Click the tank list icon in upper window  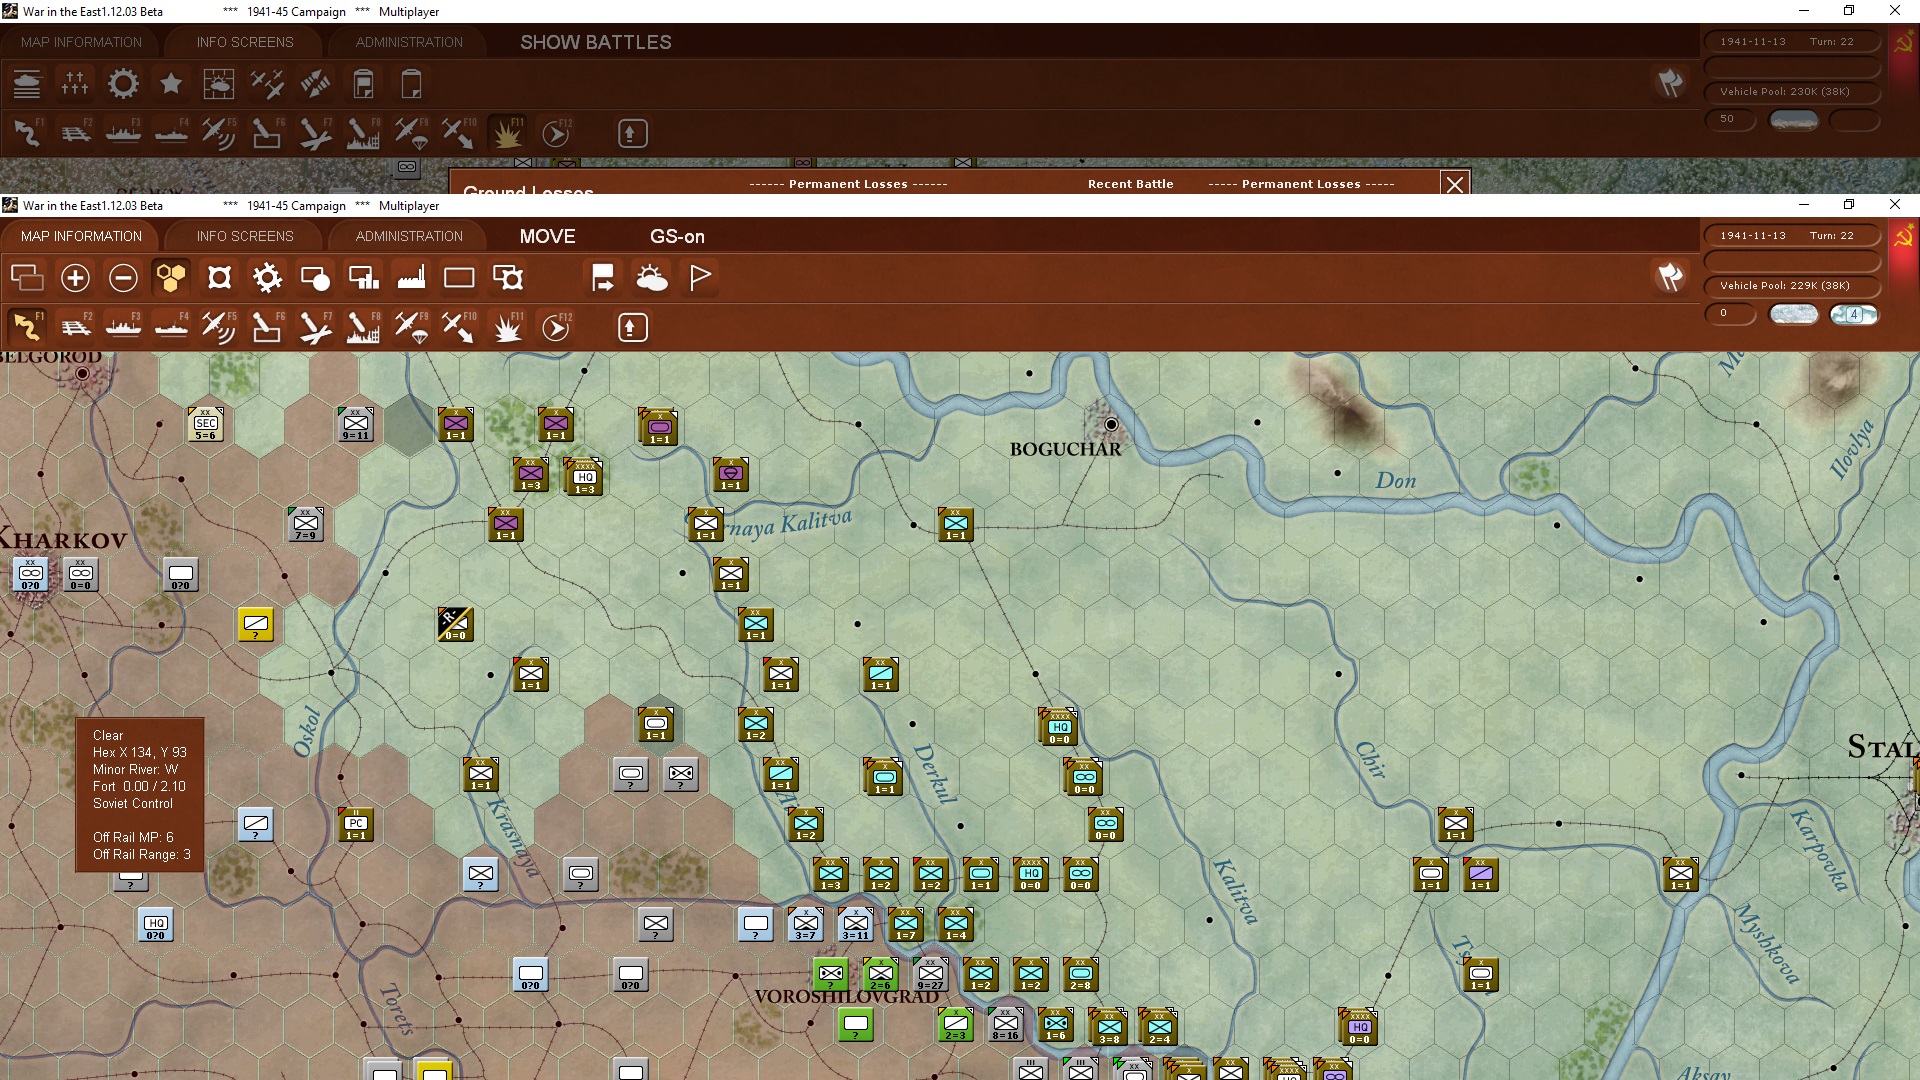click(27, 84)
